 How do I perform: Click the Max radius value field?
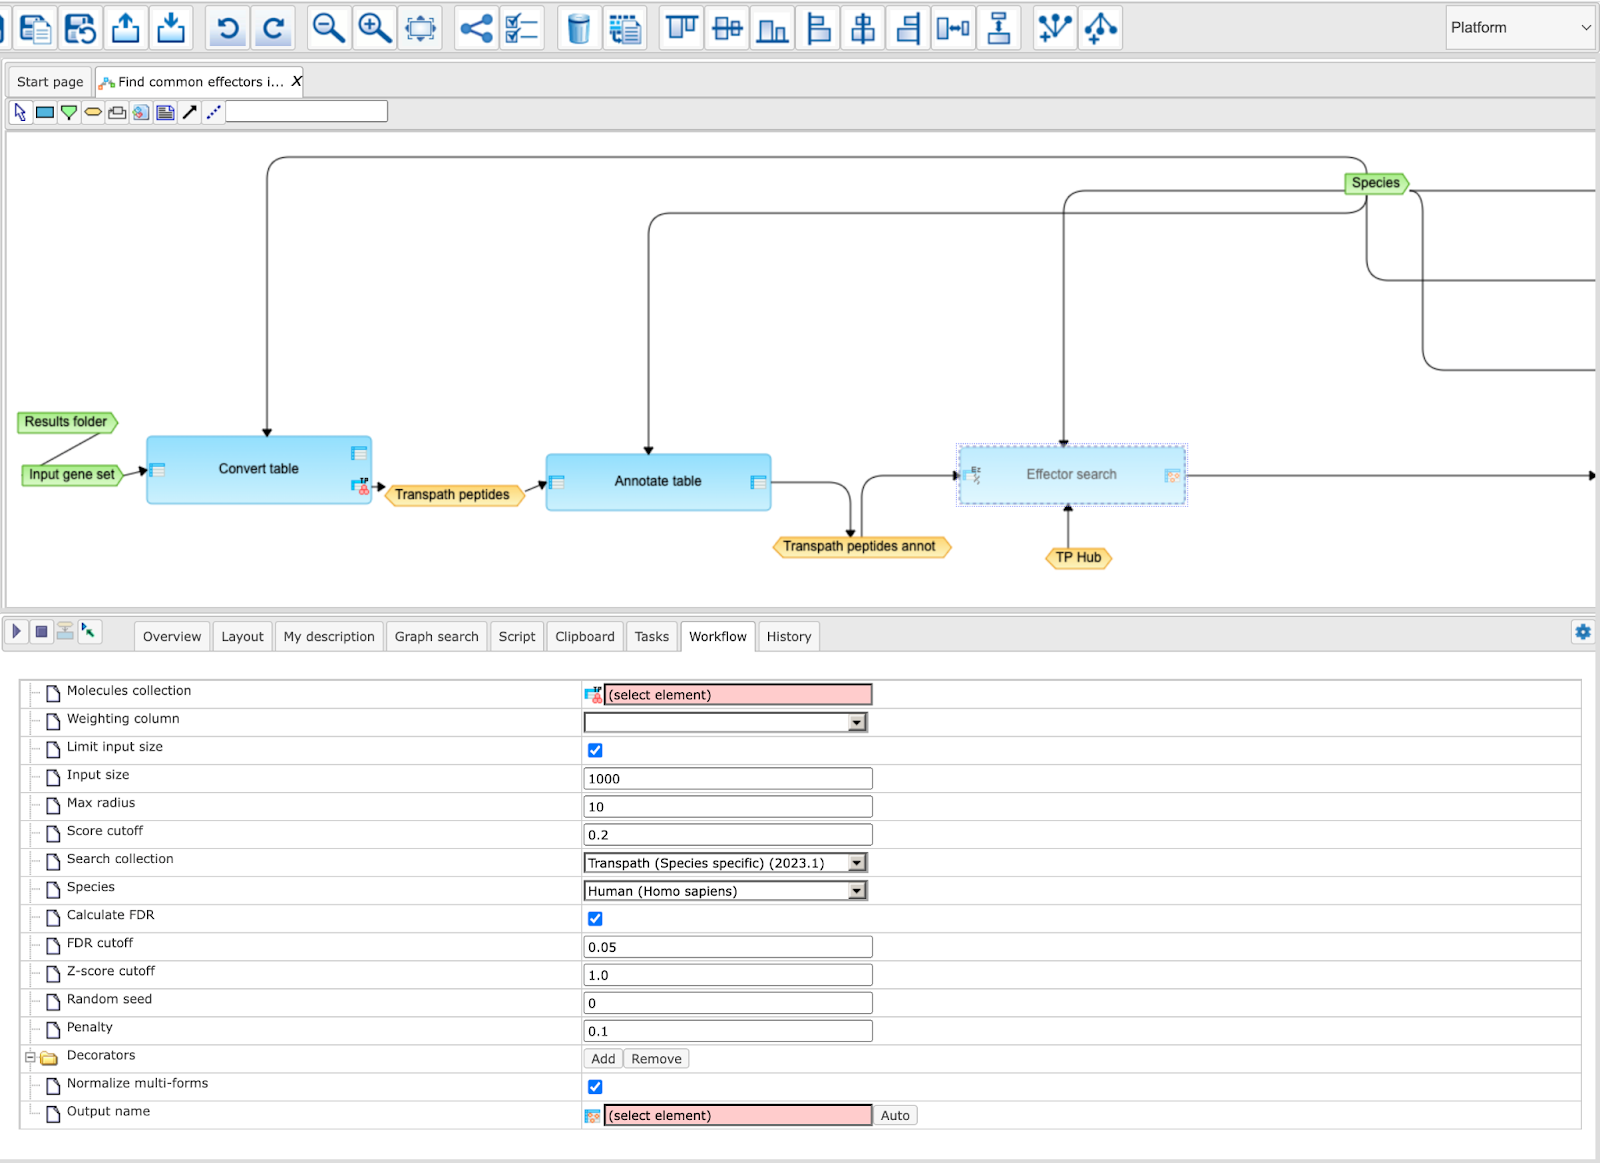pyautogui.click(x=728, y=806)
